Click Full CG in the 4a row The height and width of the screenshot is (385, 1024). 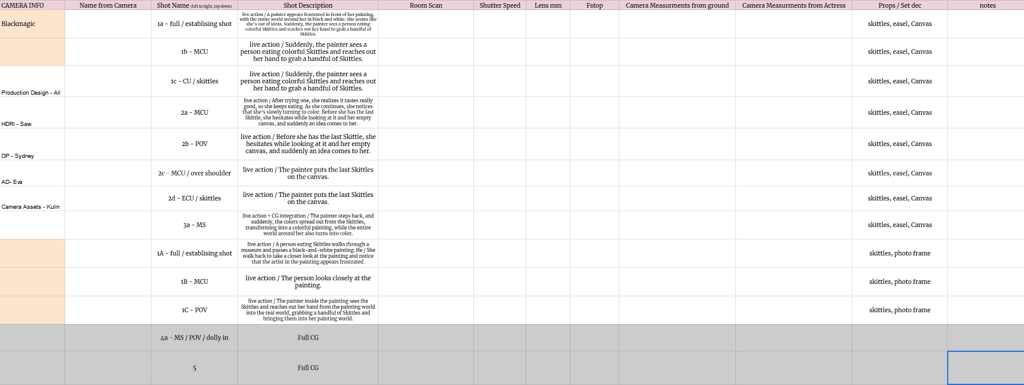308,338
